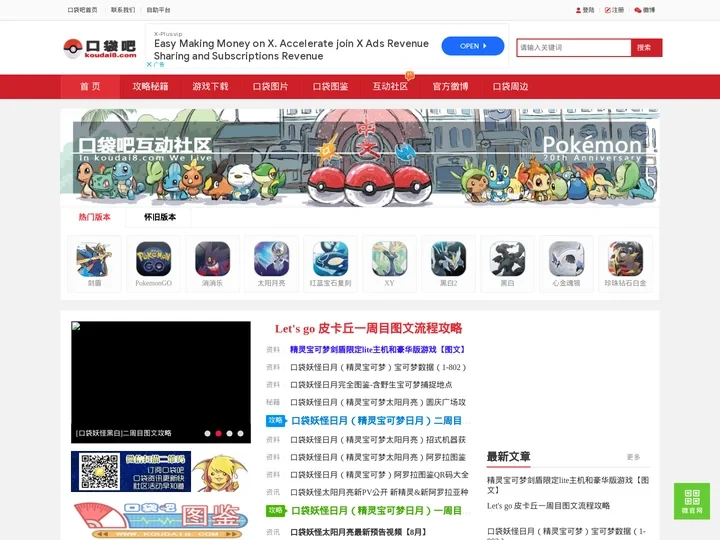Viewport: 720px width, 540px height.
Task: Go to 首页 in the red nav bar
Action: [x=90, y=86]
